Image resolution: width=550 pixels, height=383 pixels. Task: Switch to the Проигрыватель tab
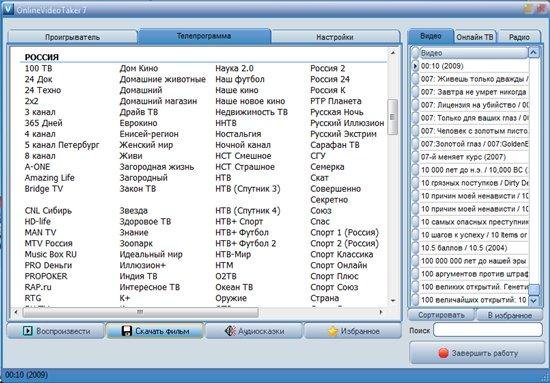[x=72, y=37]
